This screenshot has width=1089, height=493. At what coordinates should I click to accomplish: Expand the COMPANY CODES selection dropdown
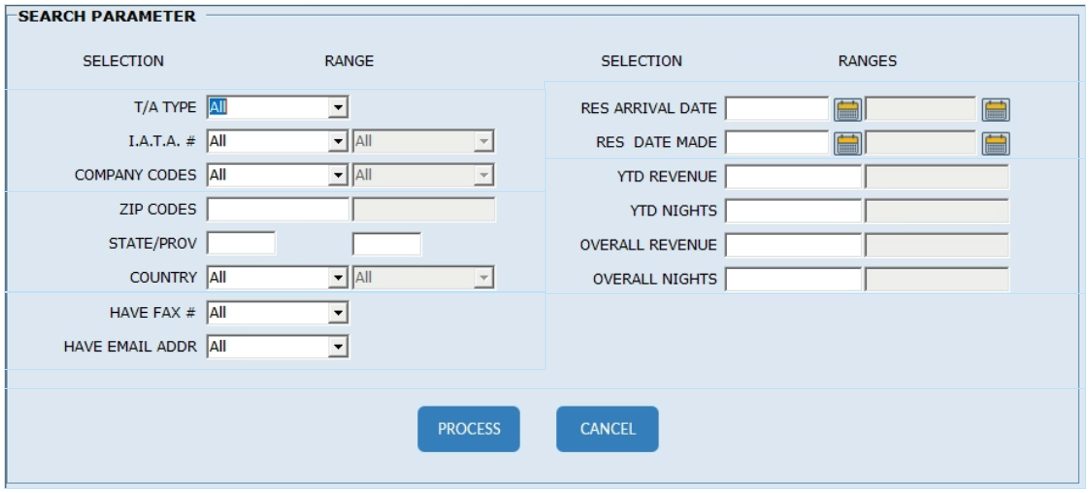coord(338,175)
